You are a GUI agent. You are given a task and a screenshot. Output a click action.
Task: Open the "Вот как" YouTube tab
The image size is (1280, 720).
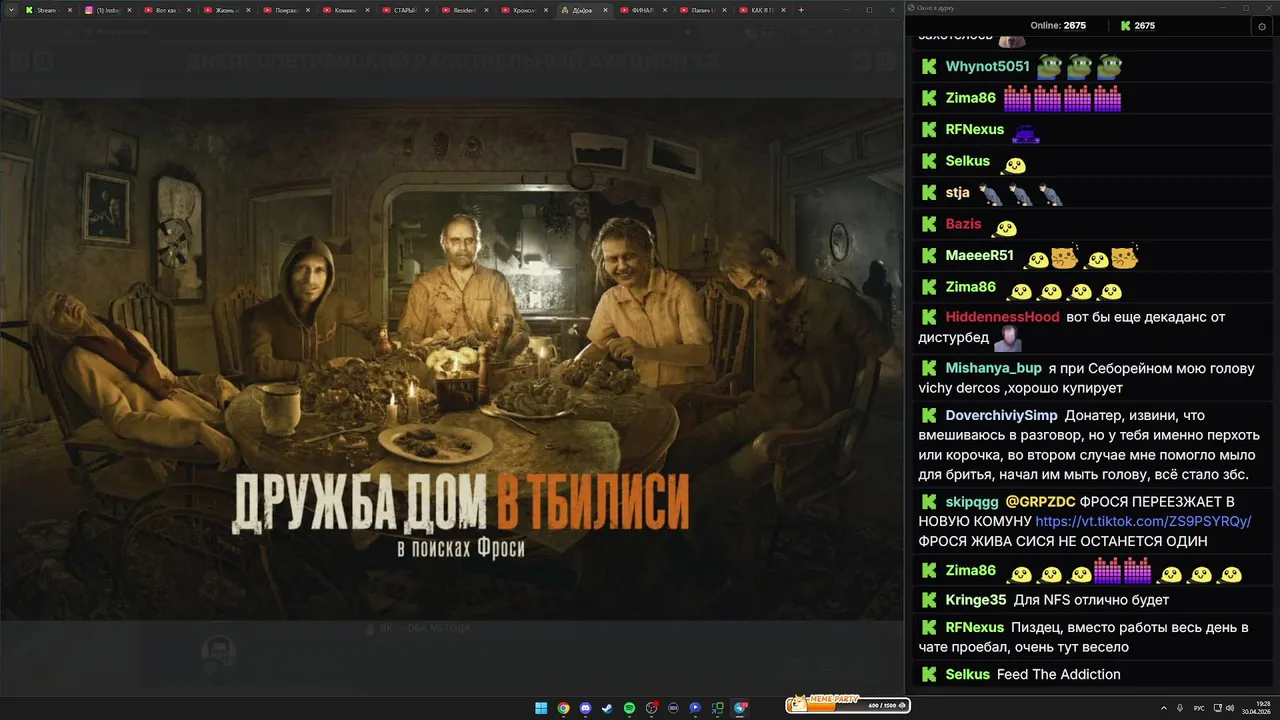click(166, 10)
